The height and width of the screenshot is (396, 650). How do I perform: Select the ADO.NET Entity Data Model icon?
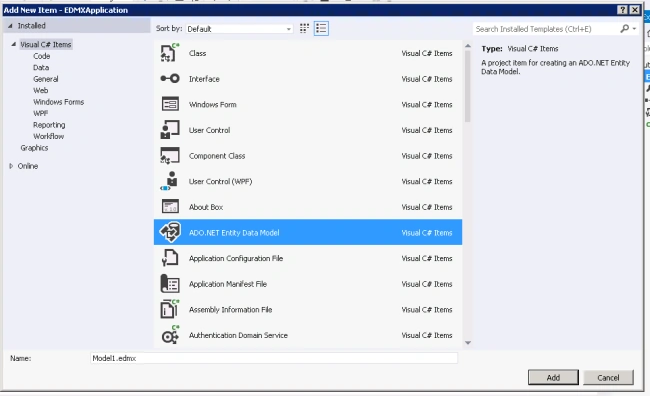tap(170, 232)
